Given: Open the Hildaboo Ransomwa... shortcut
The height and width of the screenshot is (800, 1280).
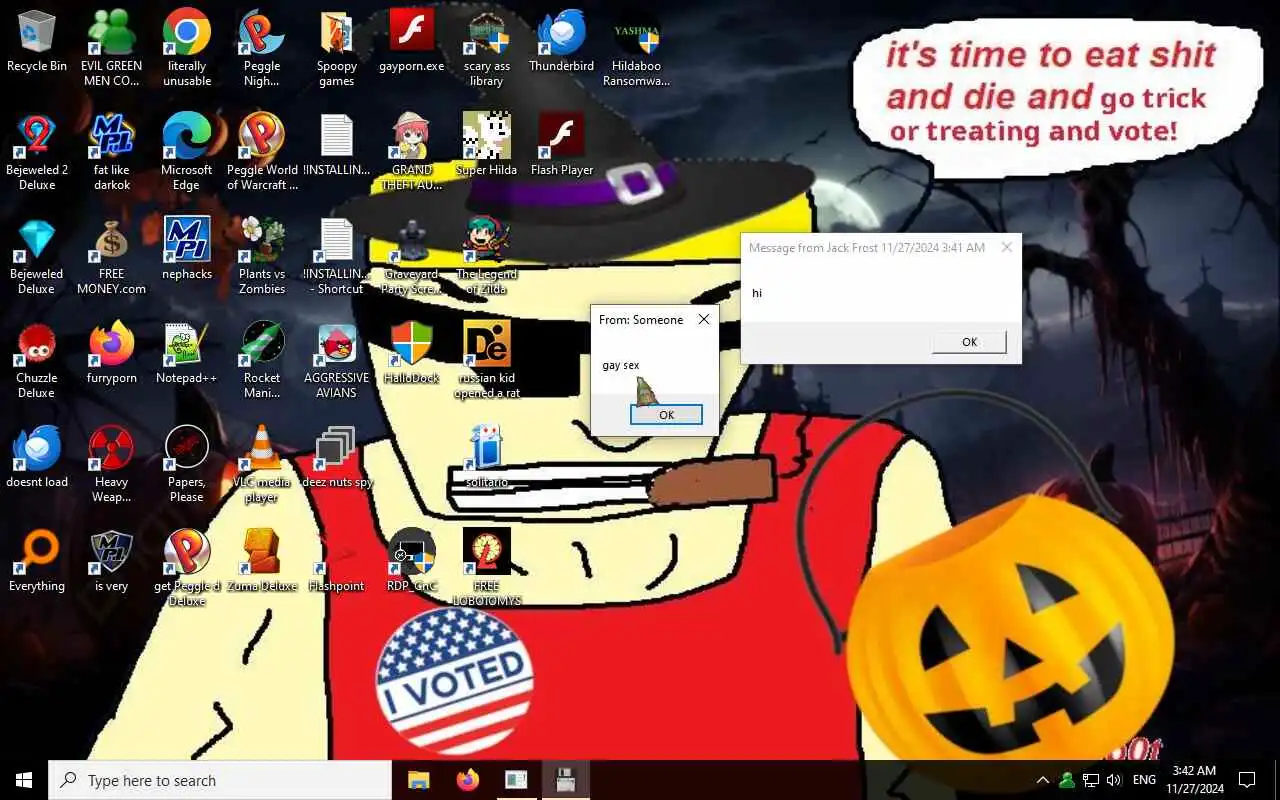Looking at the screenshot, I should tap(636, 48).
